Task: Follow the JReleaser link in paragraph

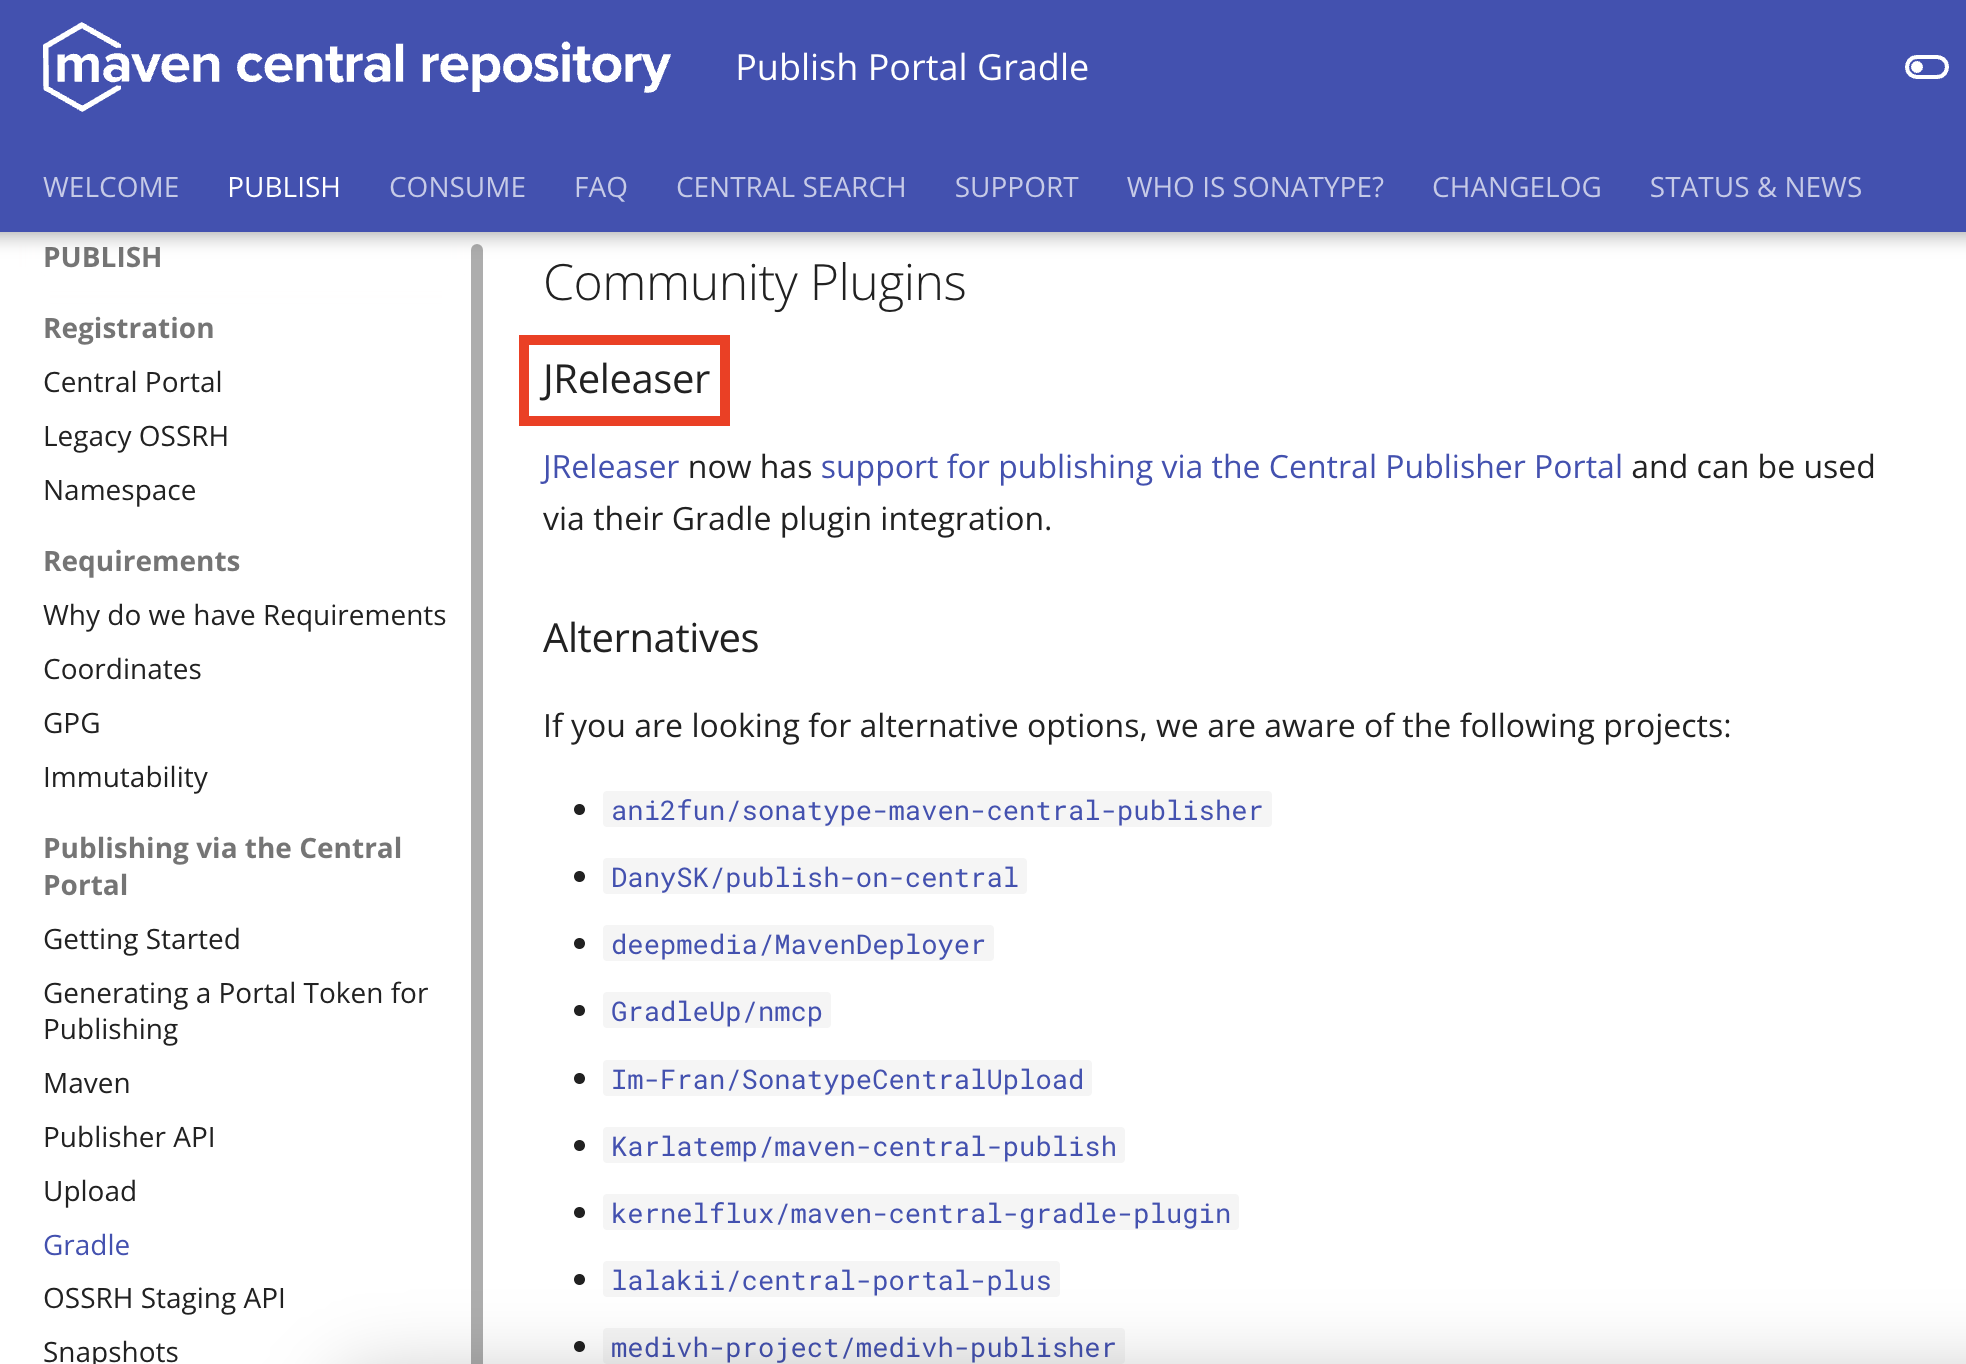Action: (611, 467)
